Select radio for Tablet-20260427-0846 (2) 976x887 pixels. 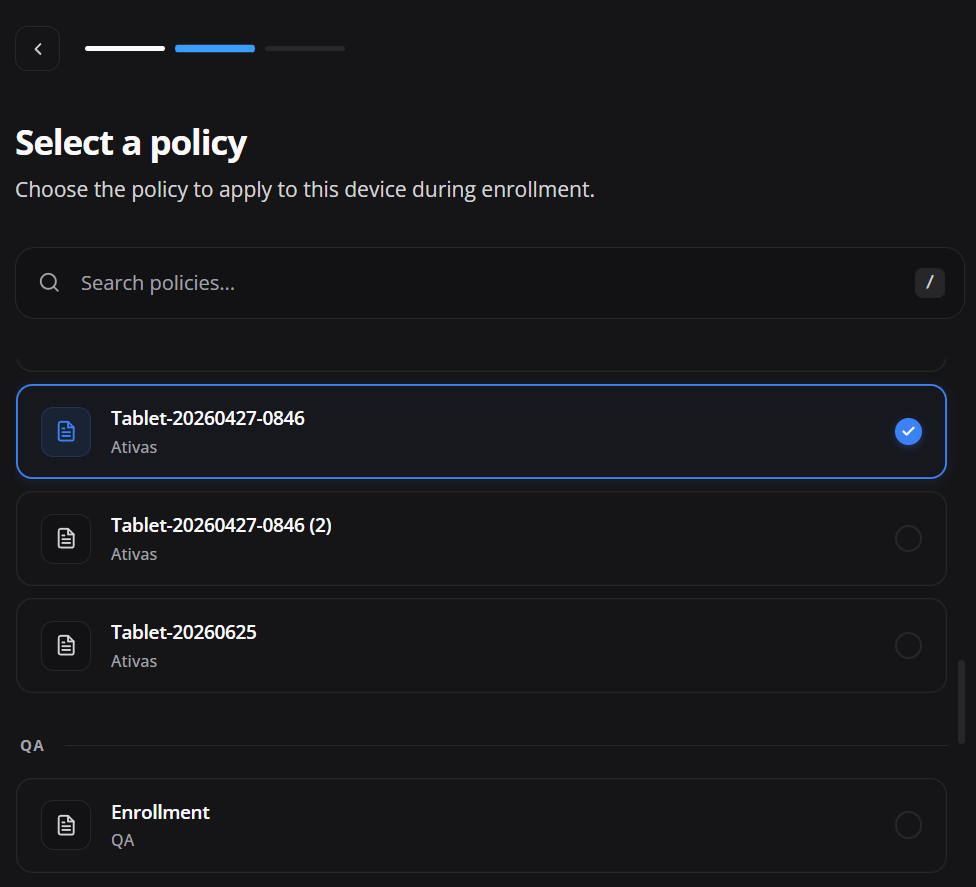pyautogui.click(x=908, y=538)
